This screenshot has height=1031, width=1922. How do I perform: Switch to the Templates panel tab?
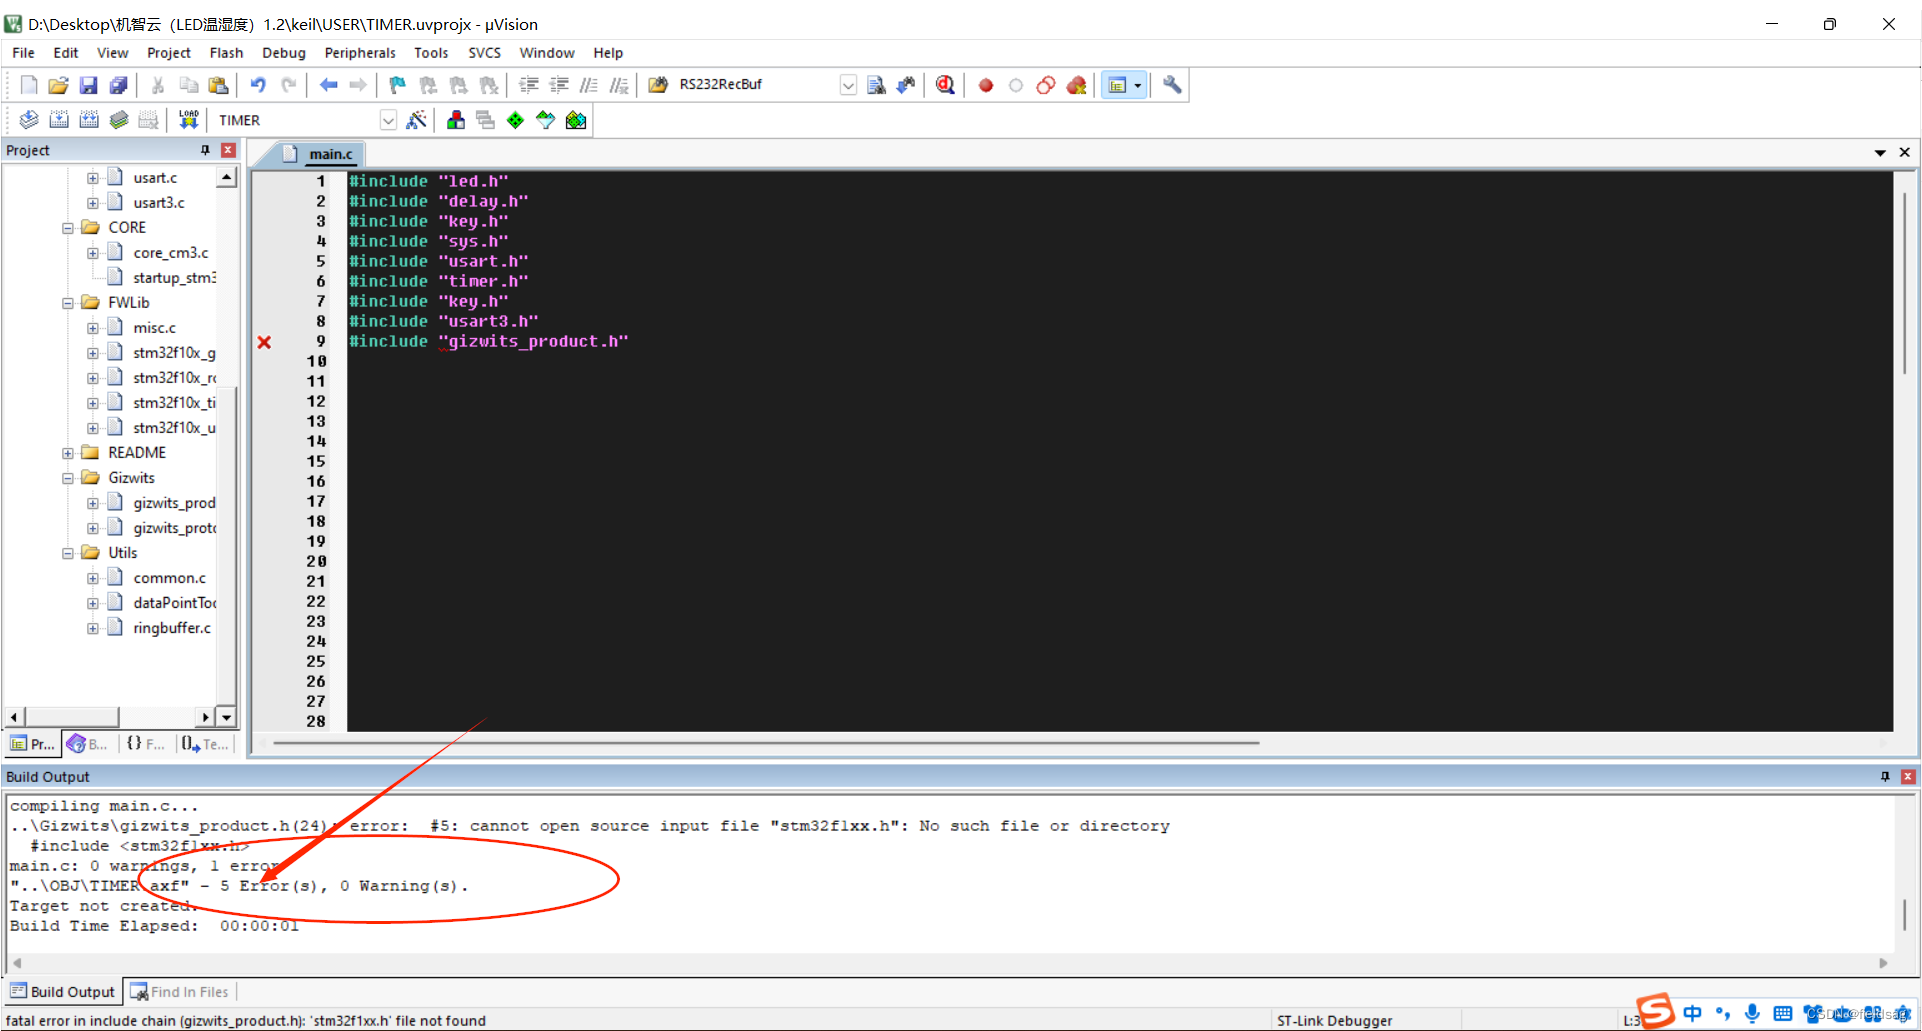click(x=205, y=744)
